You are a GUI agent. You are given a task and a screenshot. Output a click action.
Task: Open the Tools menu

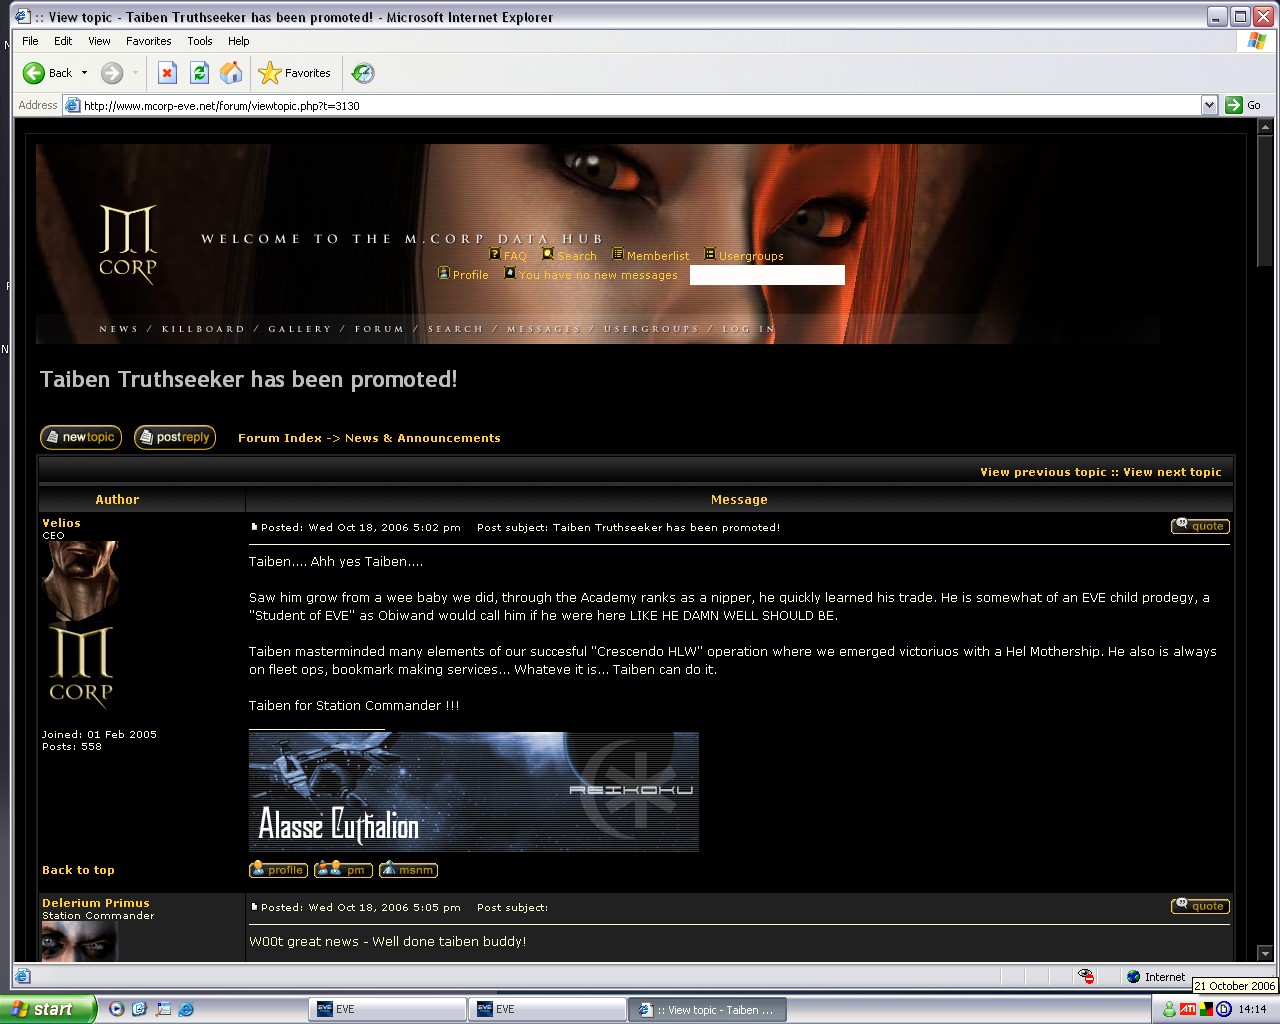click(x=200, y=41)
